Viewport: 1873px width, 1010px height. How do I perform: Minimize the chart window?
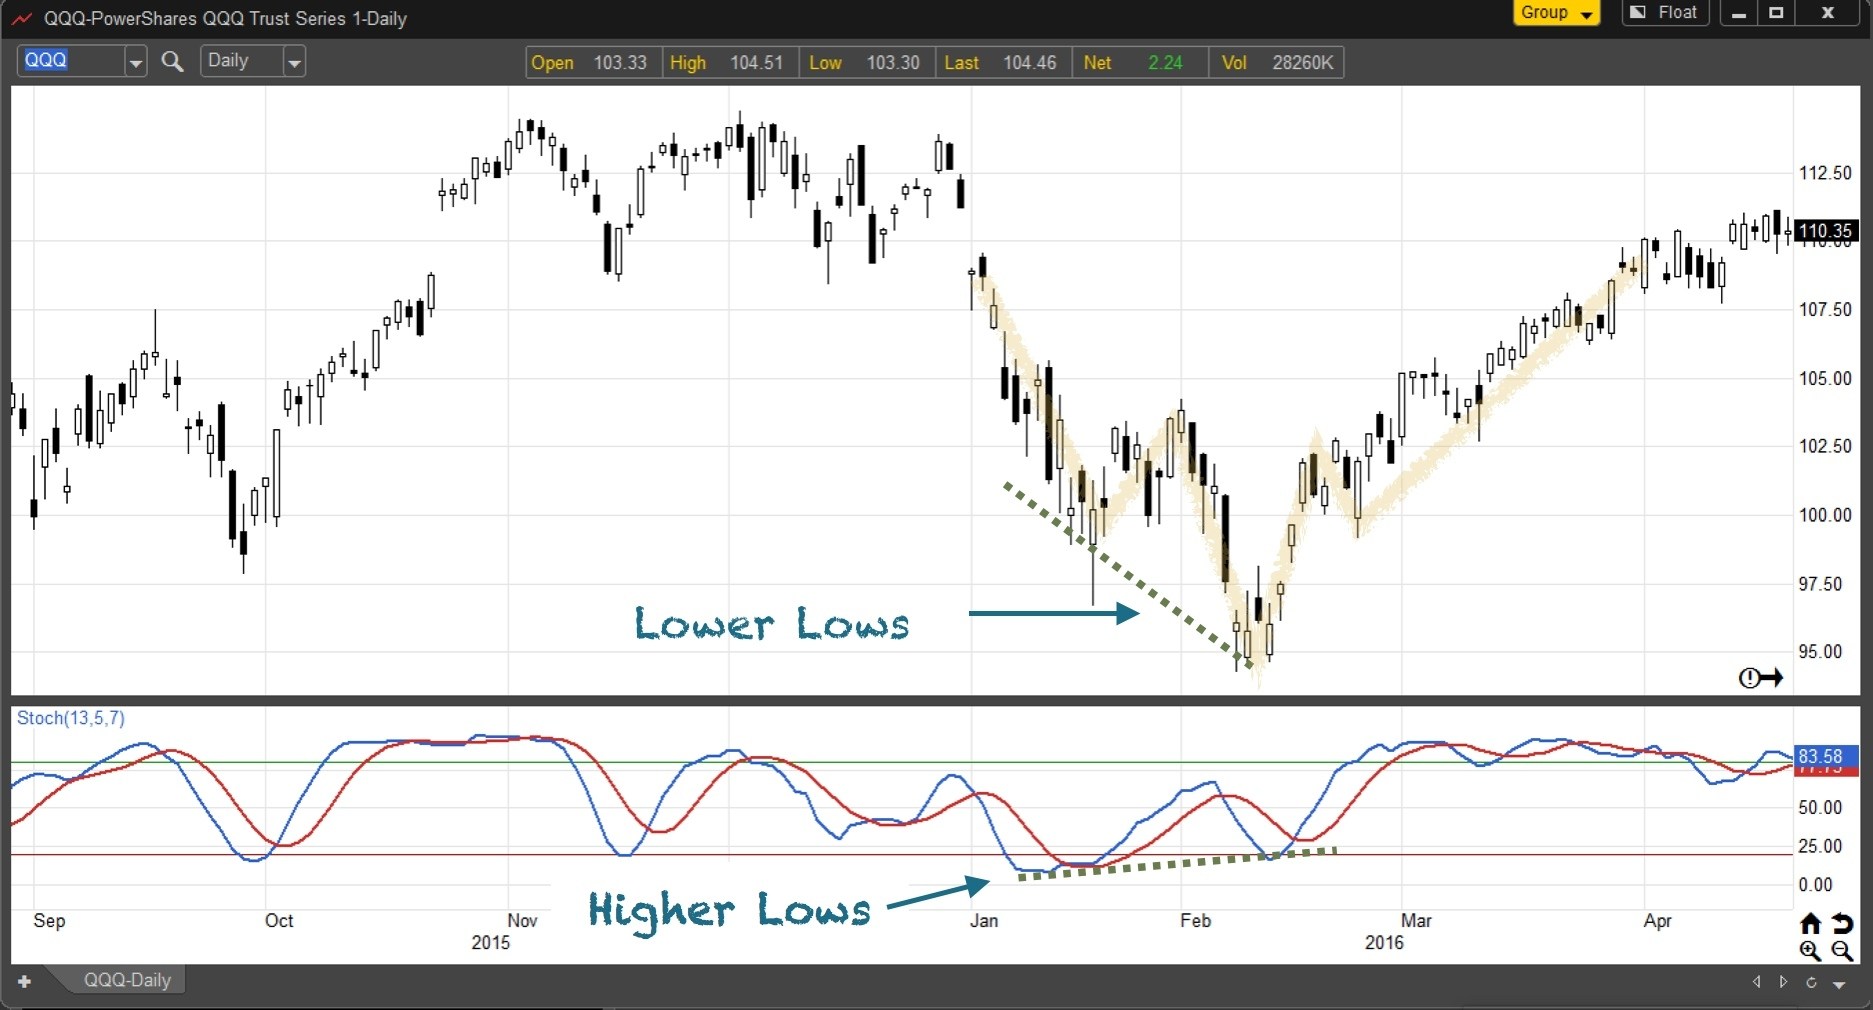[x=1739, y=13]
